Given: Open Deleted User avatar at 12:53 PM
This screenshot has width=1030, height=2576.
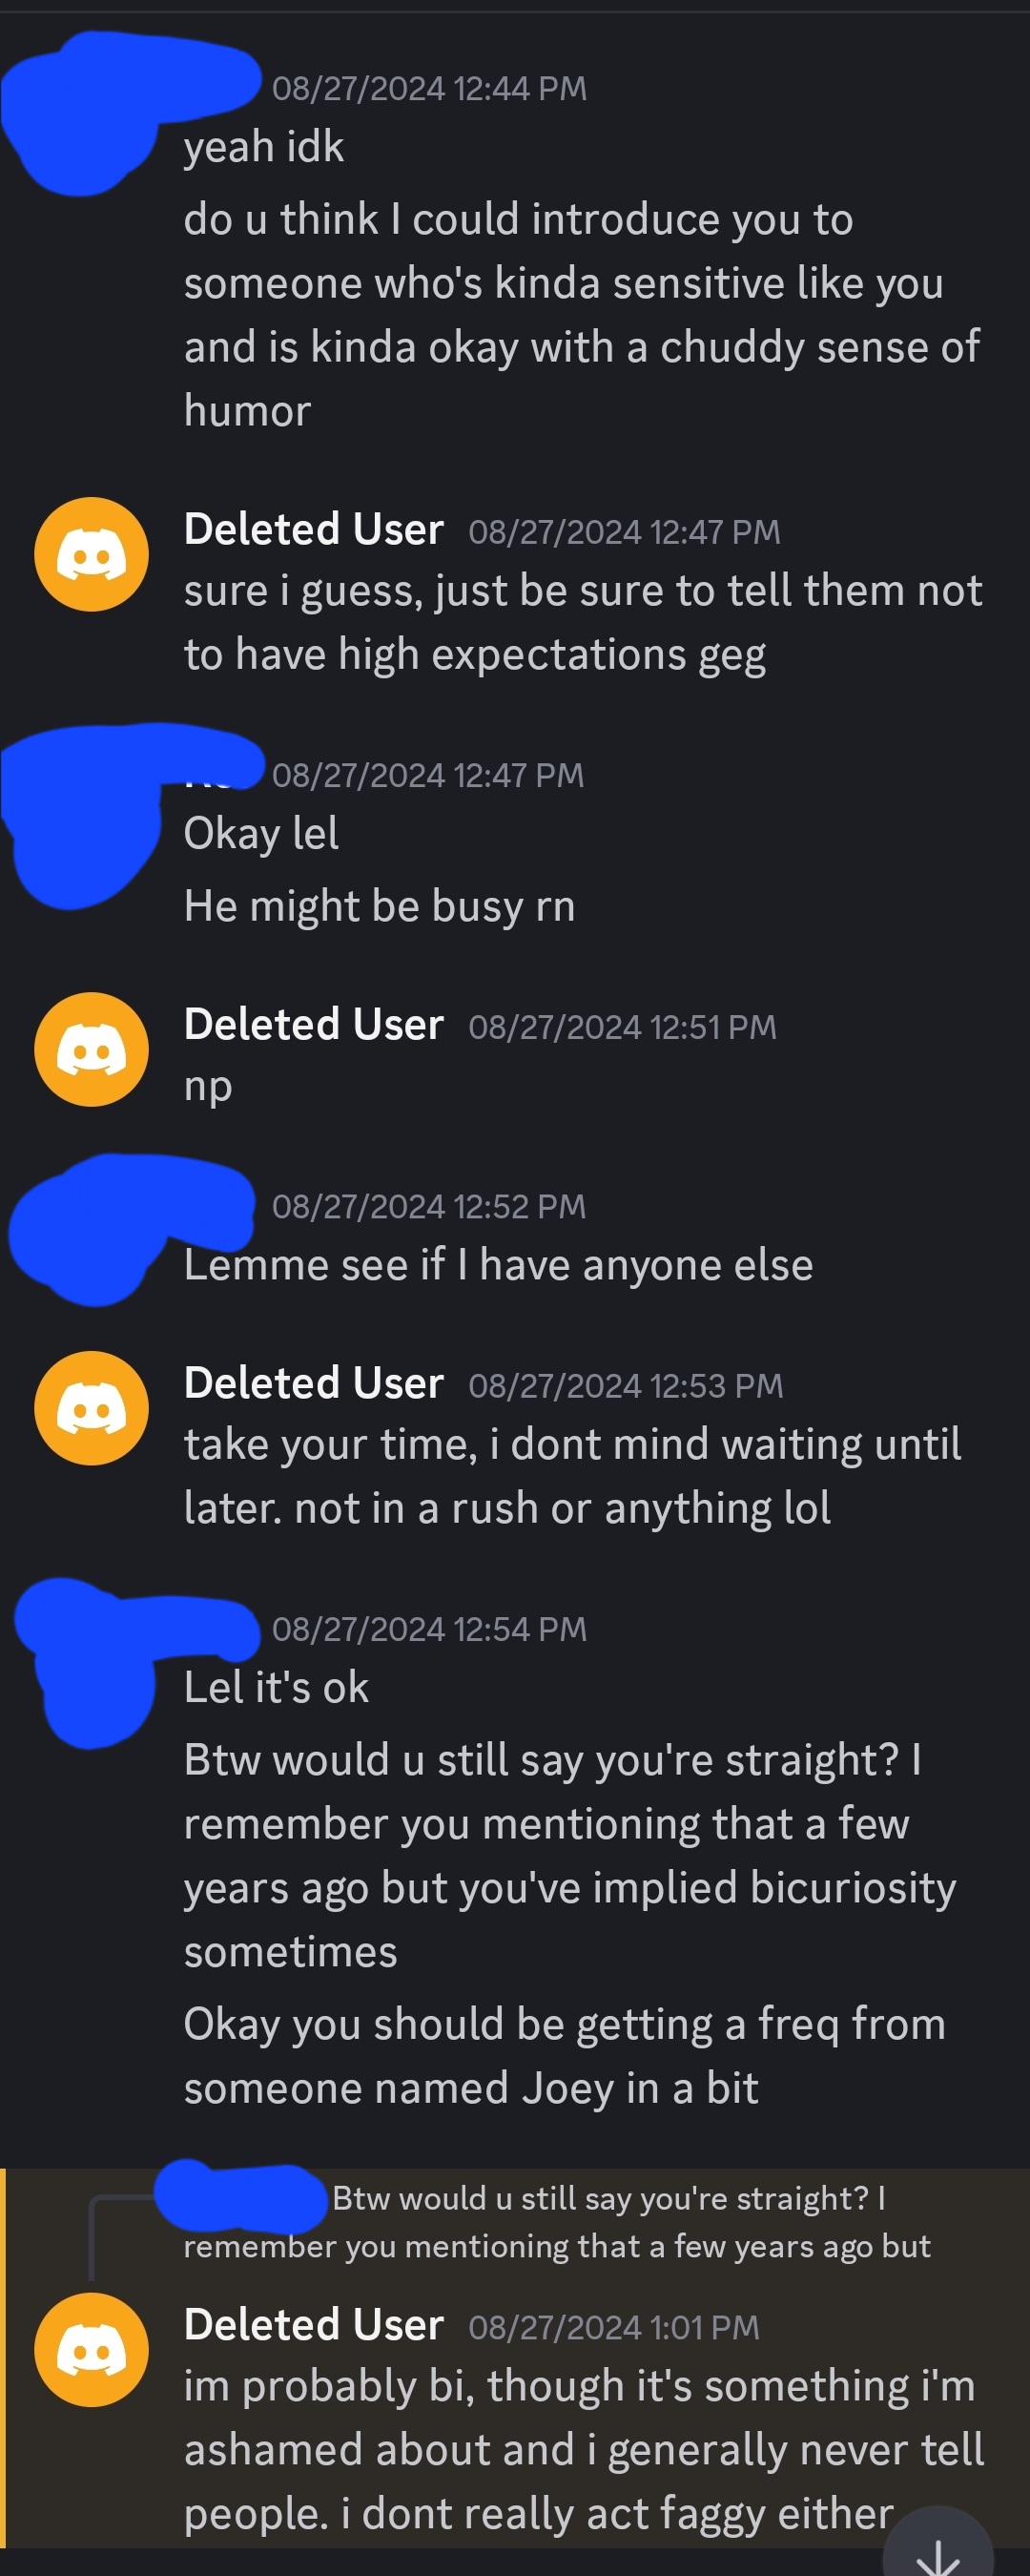Looking at the screenshot, I should (x=91, y=1408).
